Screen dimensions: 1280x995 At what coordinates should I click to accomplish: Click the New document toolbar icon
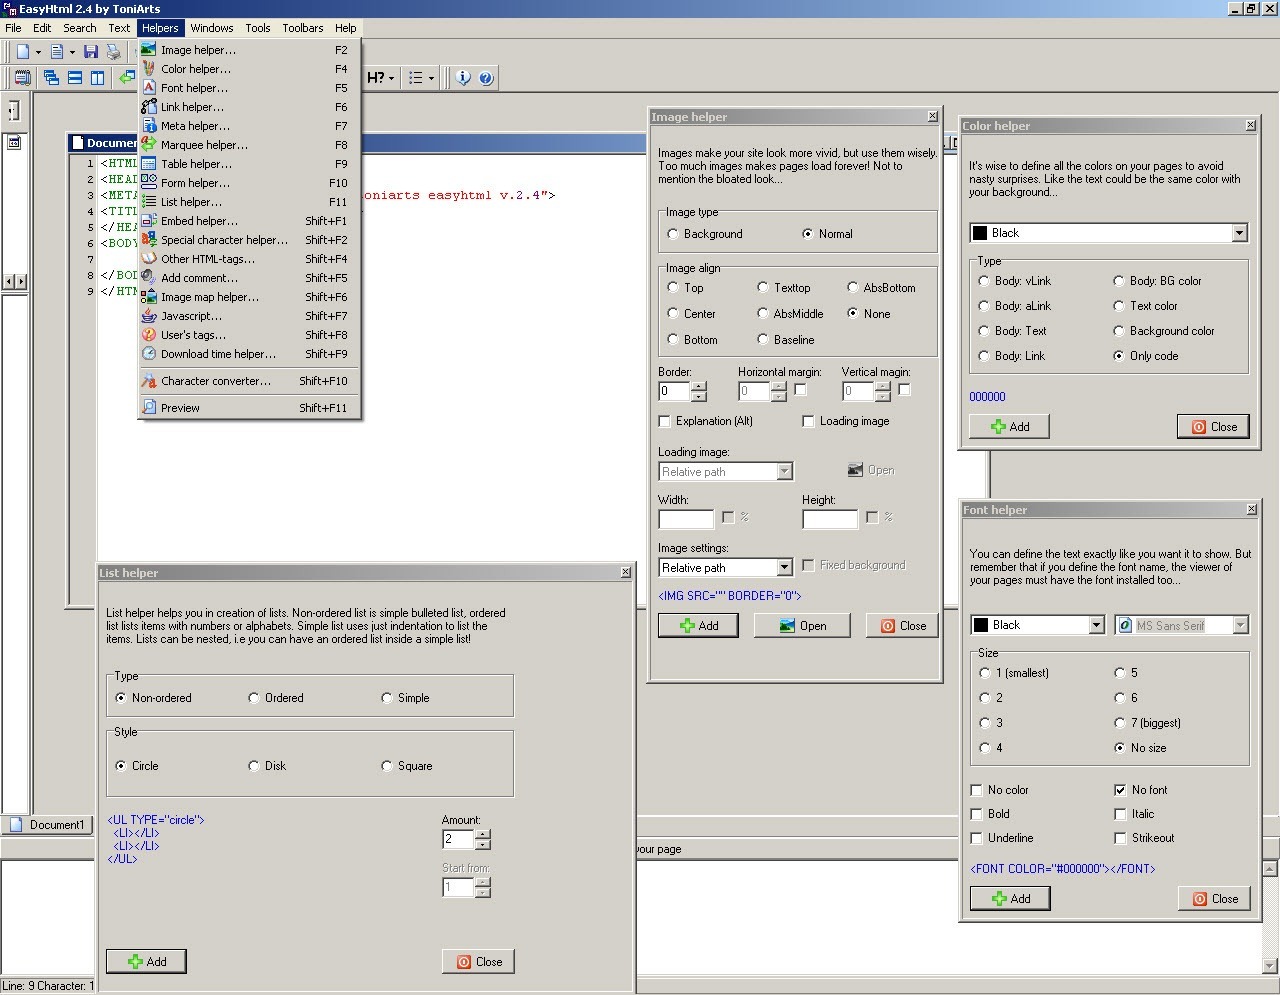tap(22, 51)
